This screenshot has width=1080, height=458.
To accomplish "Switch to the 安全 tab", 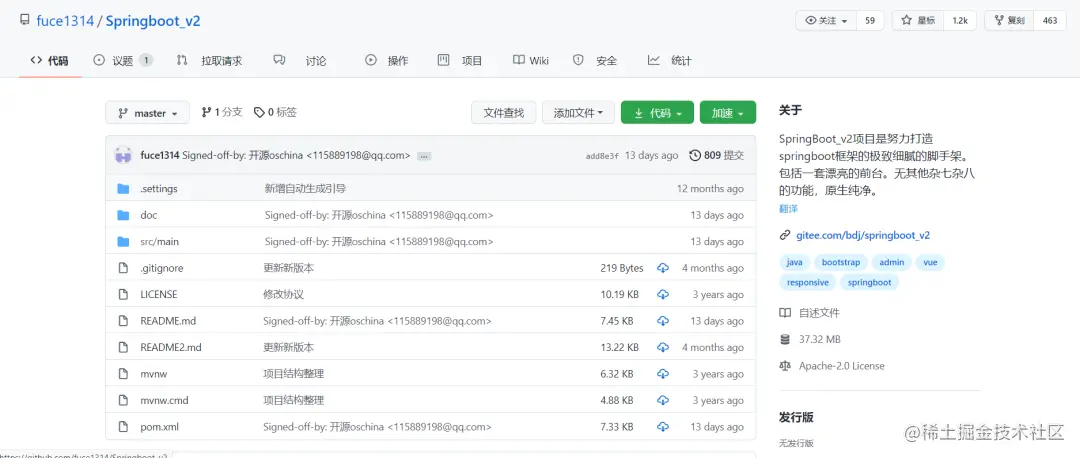I will click(595, 61).
